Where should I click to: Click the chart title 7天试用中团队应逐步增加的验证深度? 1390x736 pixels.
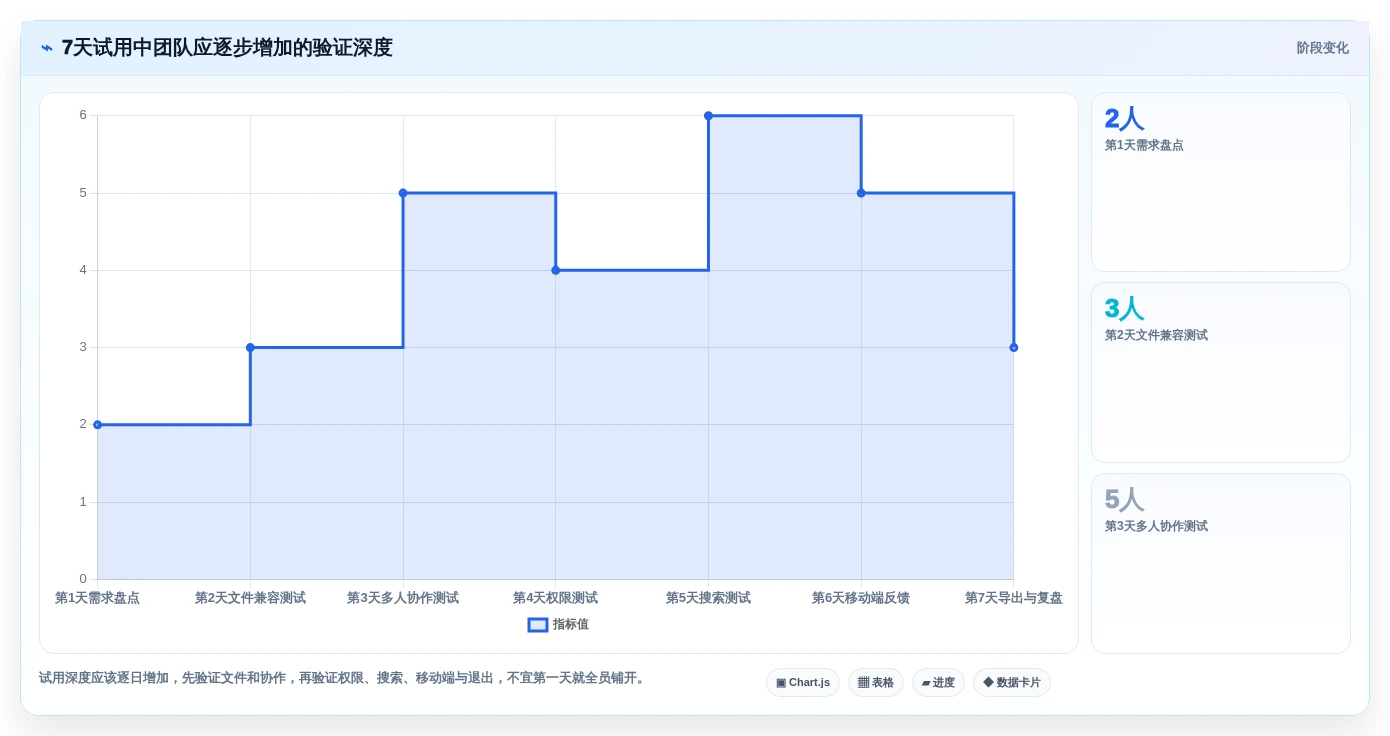[x=227, y=48]
